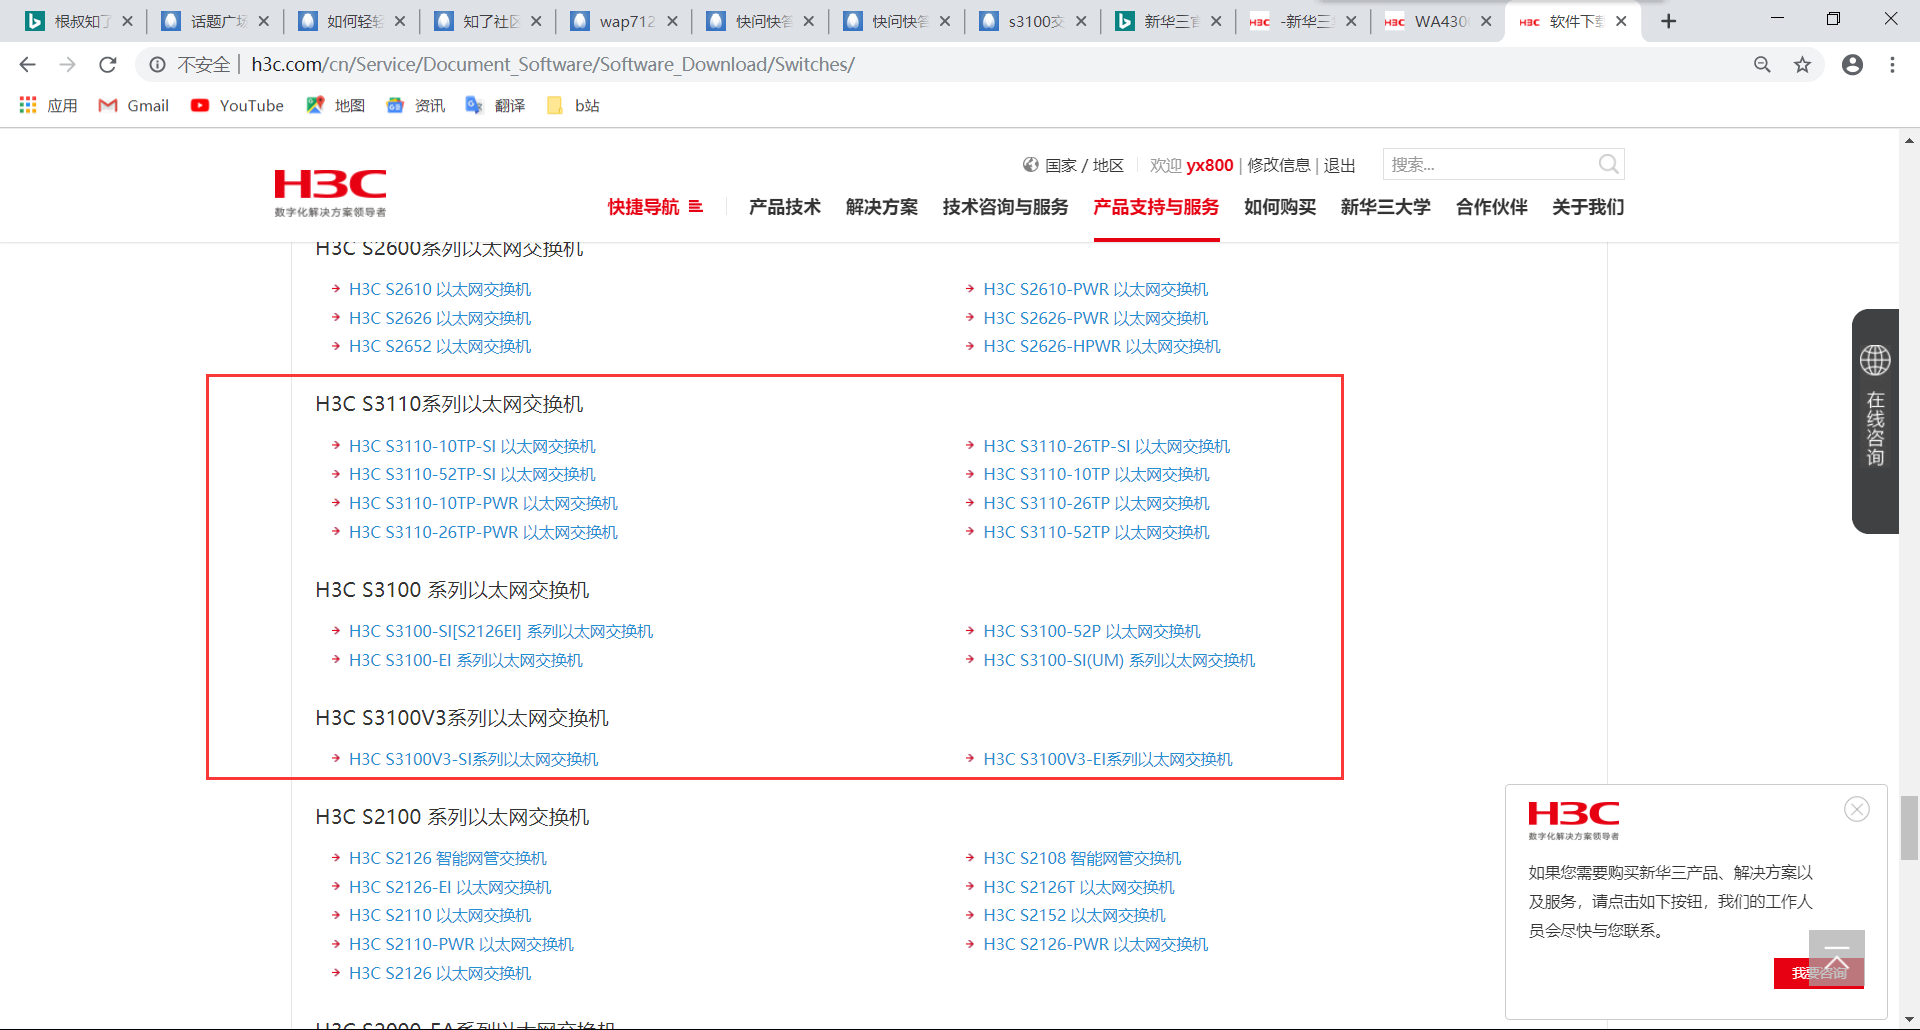Click the yx800 username link
Screen dimensions: 1920x1030
(1210, 165)
